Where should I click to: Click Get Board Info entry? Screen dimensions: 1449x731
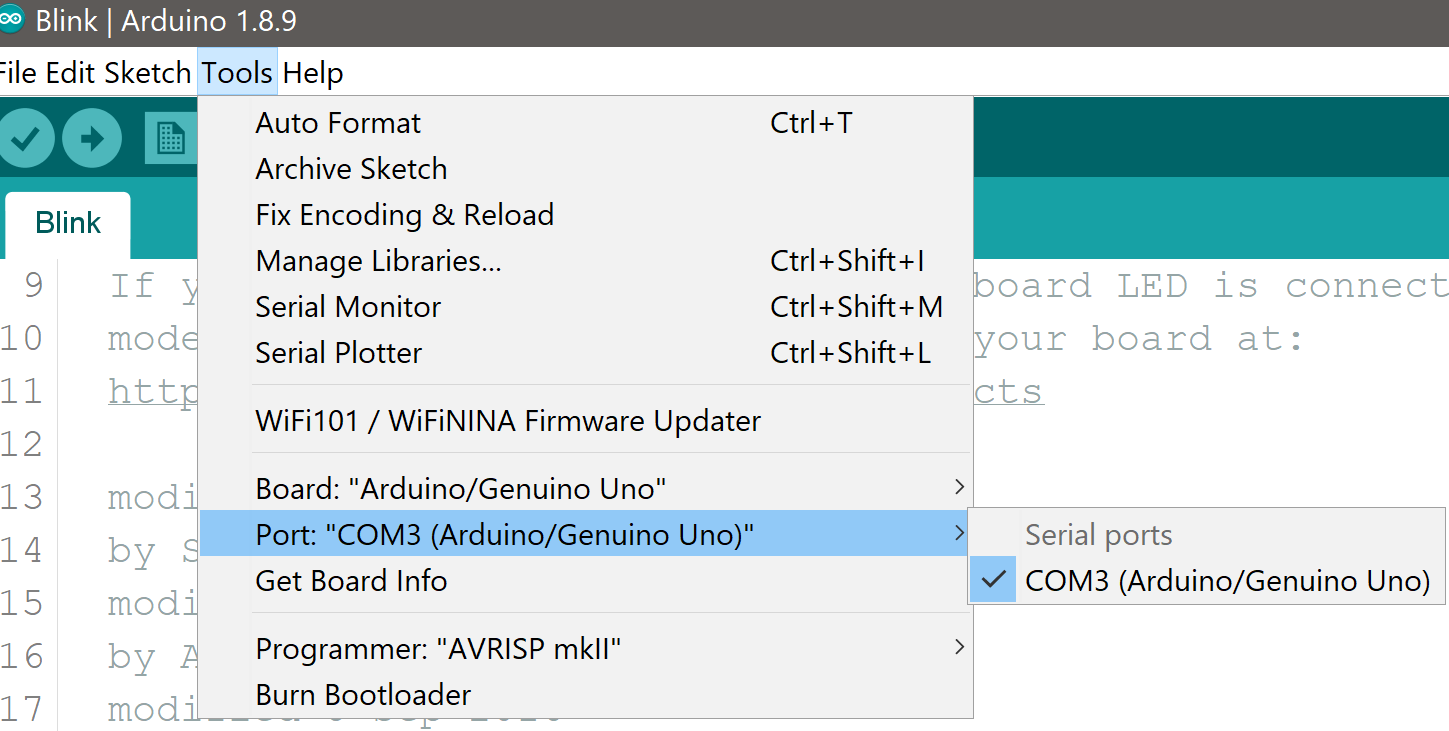click(585, 581)
